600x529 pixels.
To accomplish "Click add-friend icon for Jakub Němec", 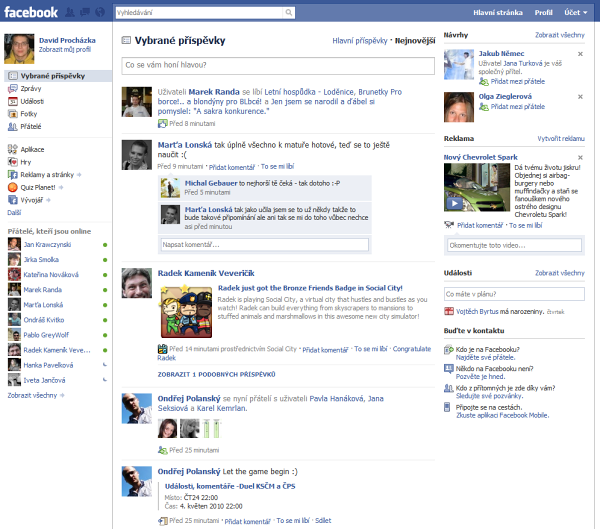I will pyautogui.click(x=484, y=82).
